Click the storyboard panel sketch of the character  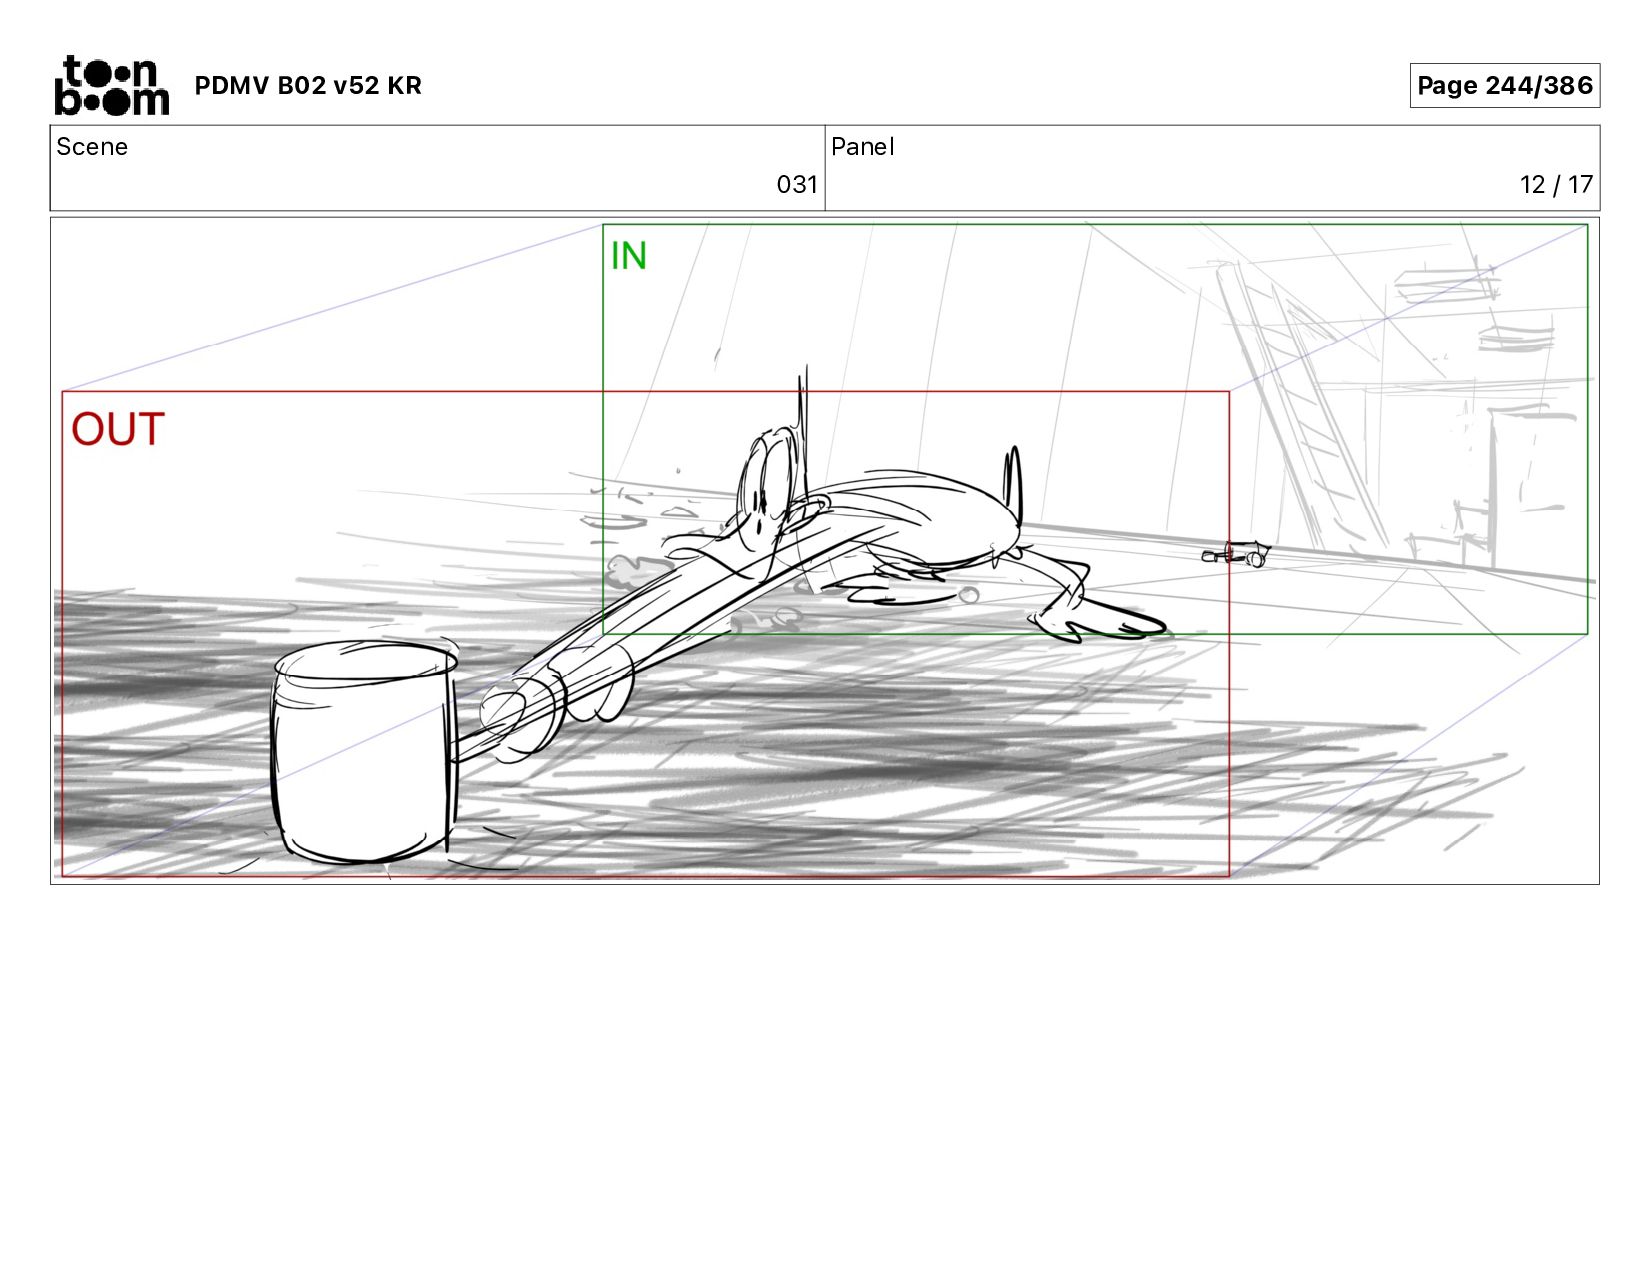pyautogui.click(x=825, y=551)
